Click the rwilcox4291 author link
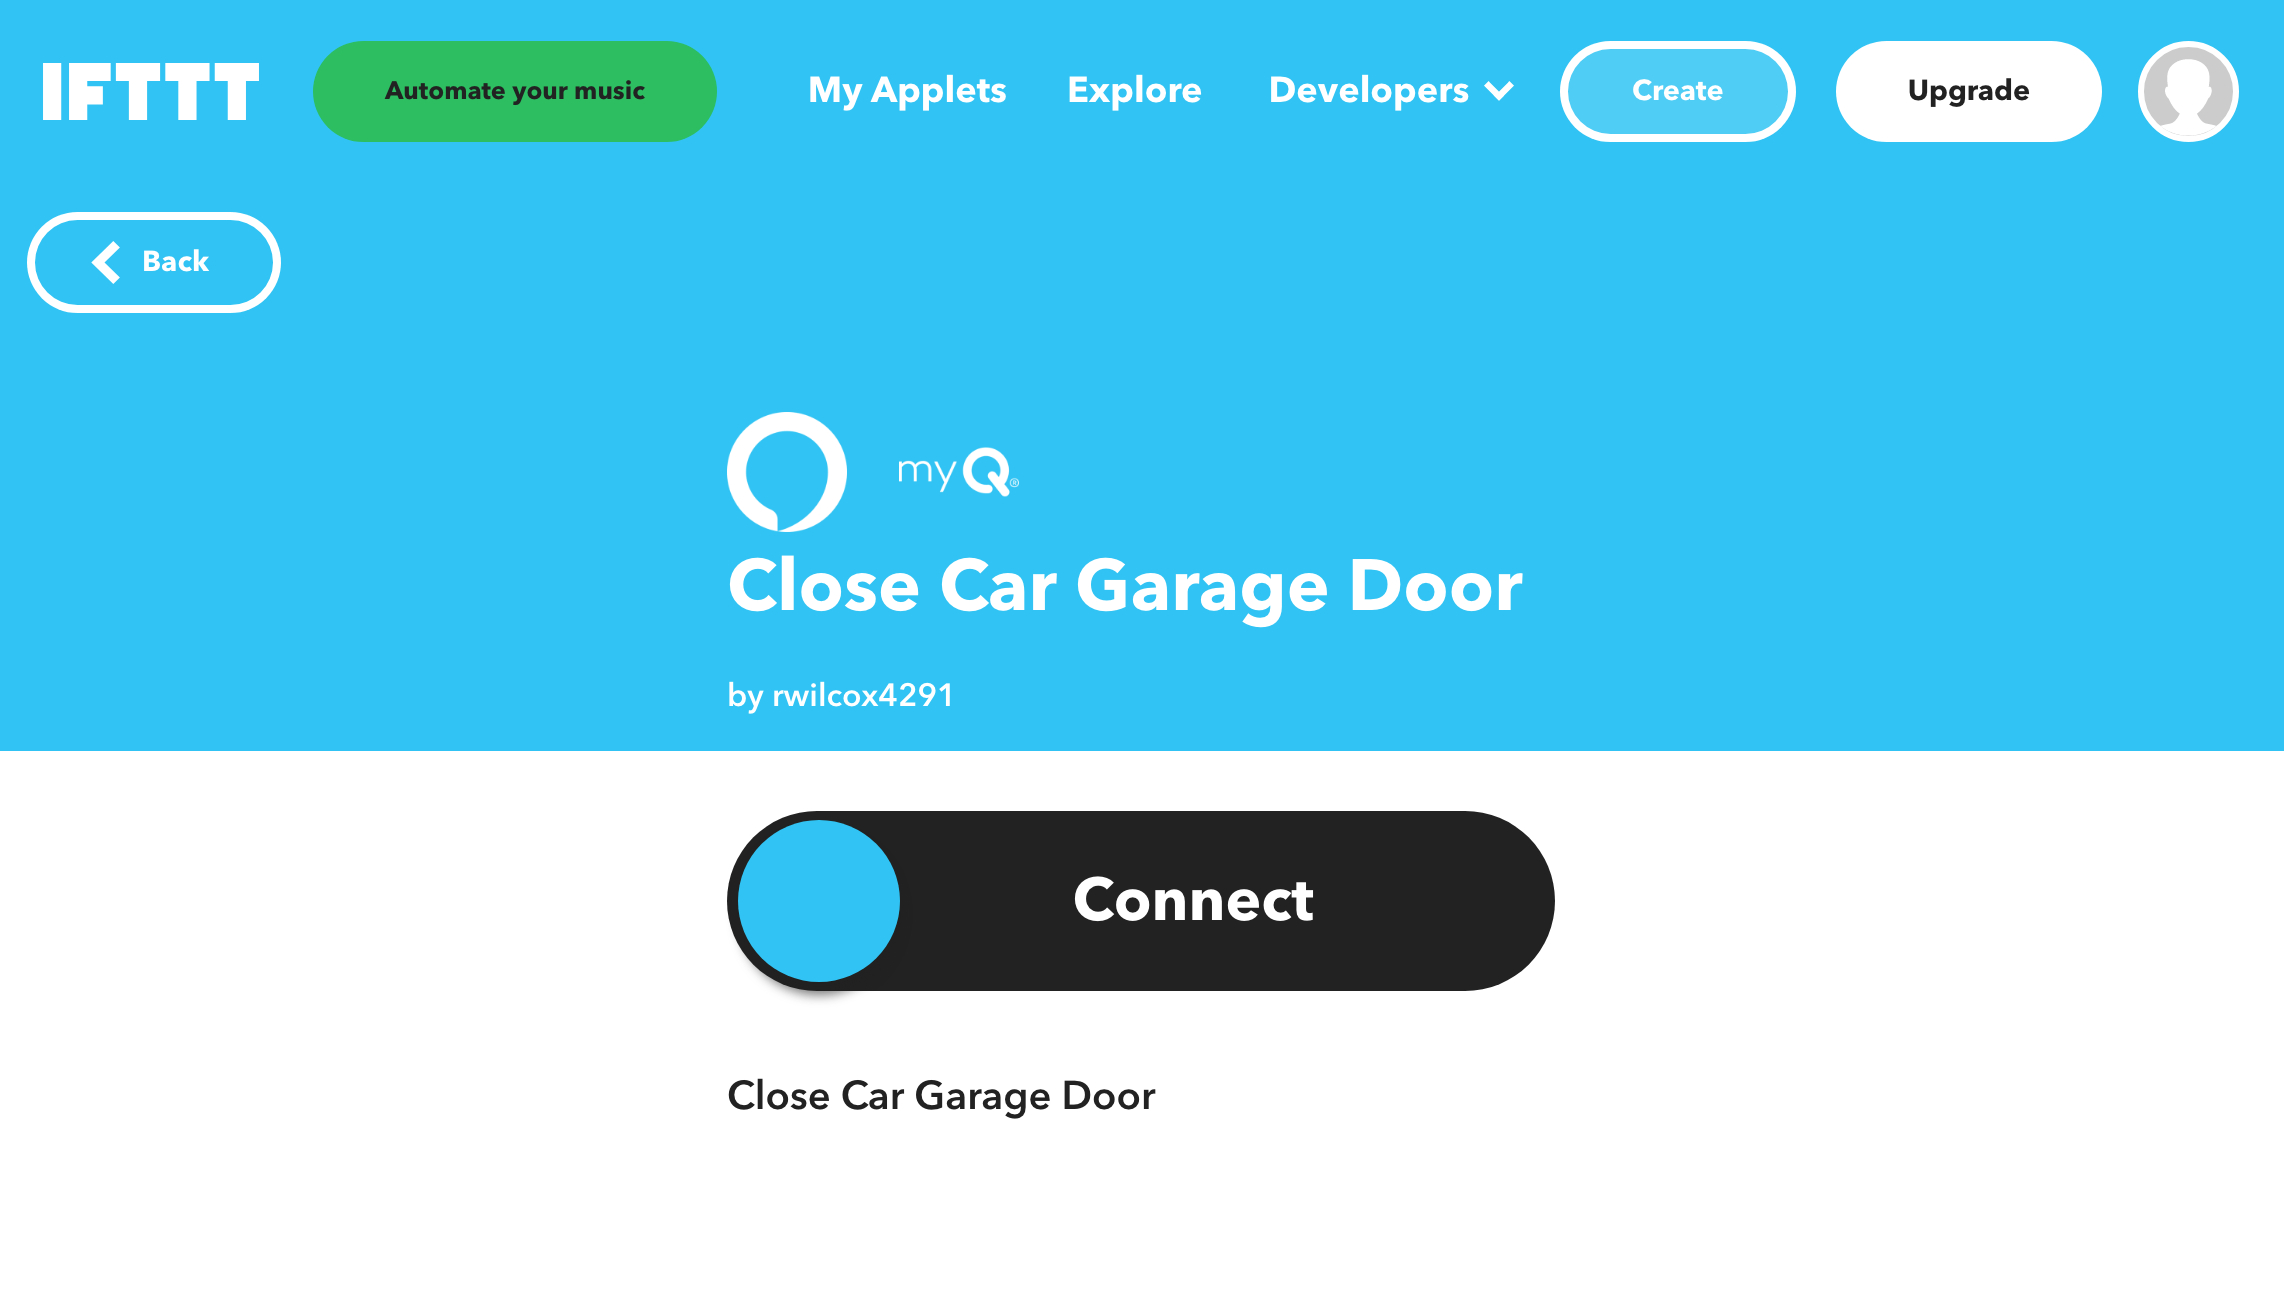This screenshot has width=2284, height=1300. pyautogui.click(x=863, y=695)
